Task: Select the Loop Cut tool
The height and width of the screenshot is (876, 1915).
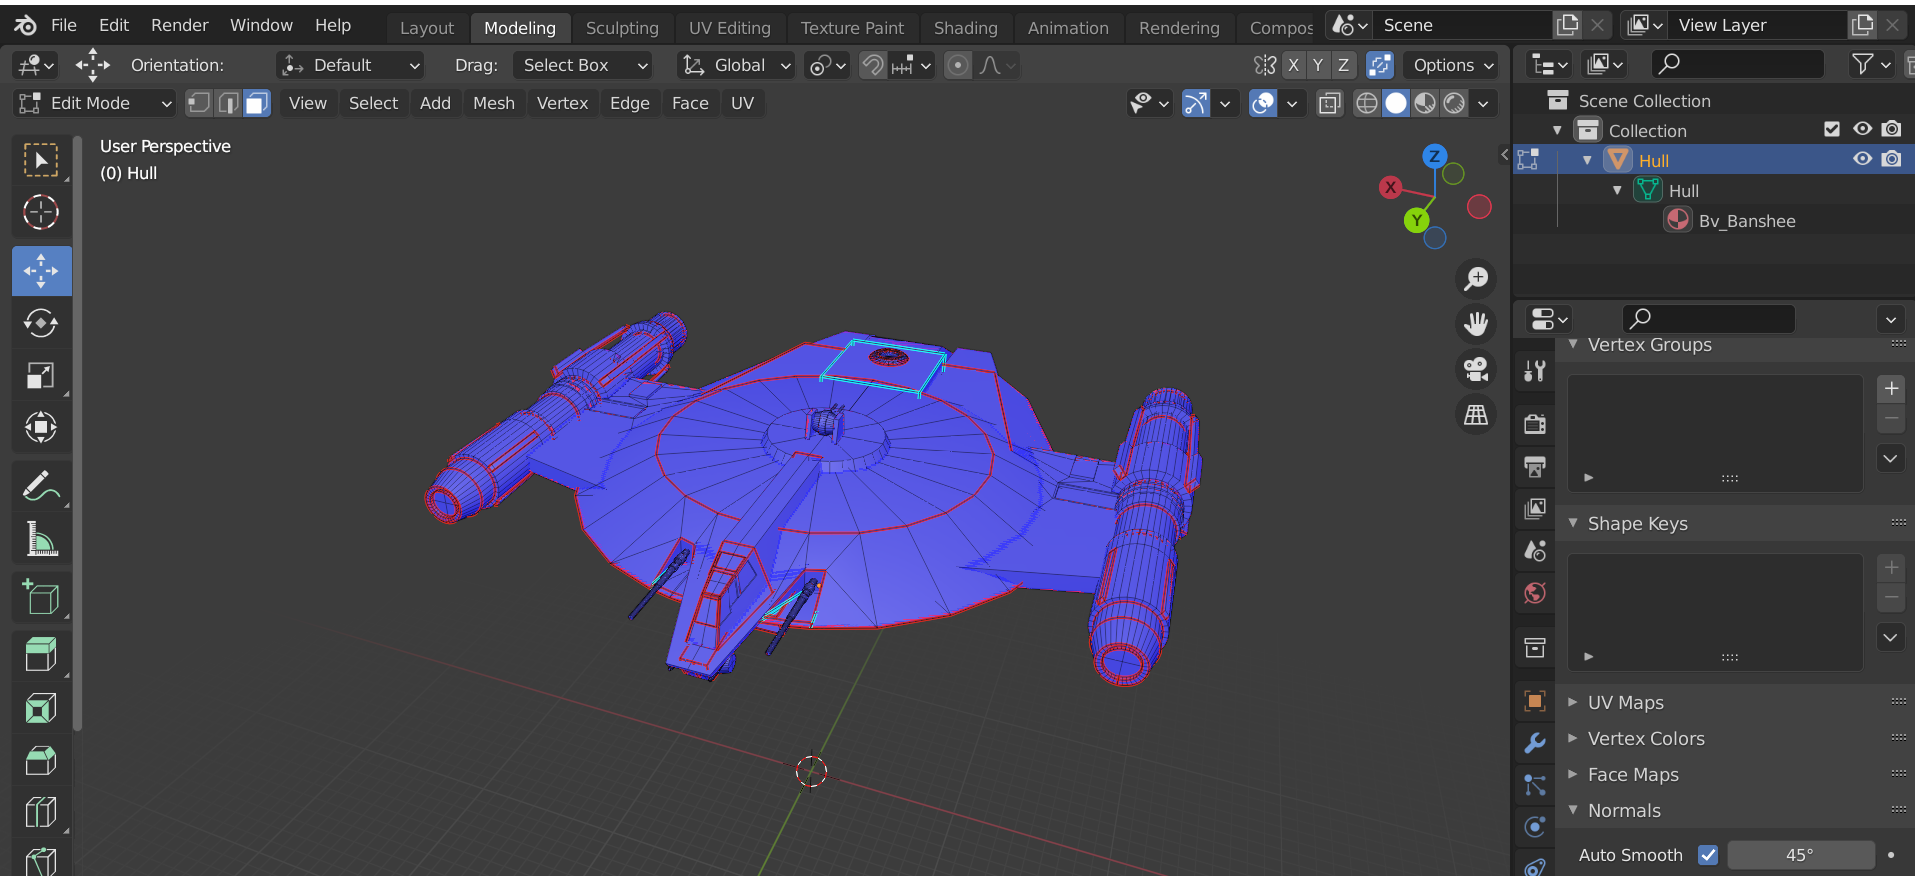Action: pyautogui.click(x=41, y=812)
